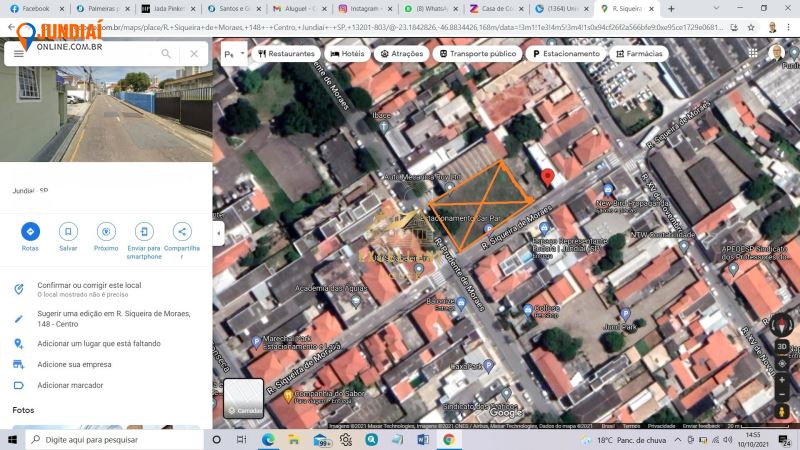Screen dimensions: 800x450
Task: Click the search magnifier icon
Action: pyautogui.click(x=166, y=54)
